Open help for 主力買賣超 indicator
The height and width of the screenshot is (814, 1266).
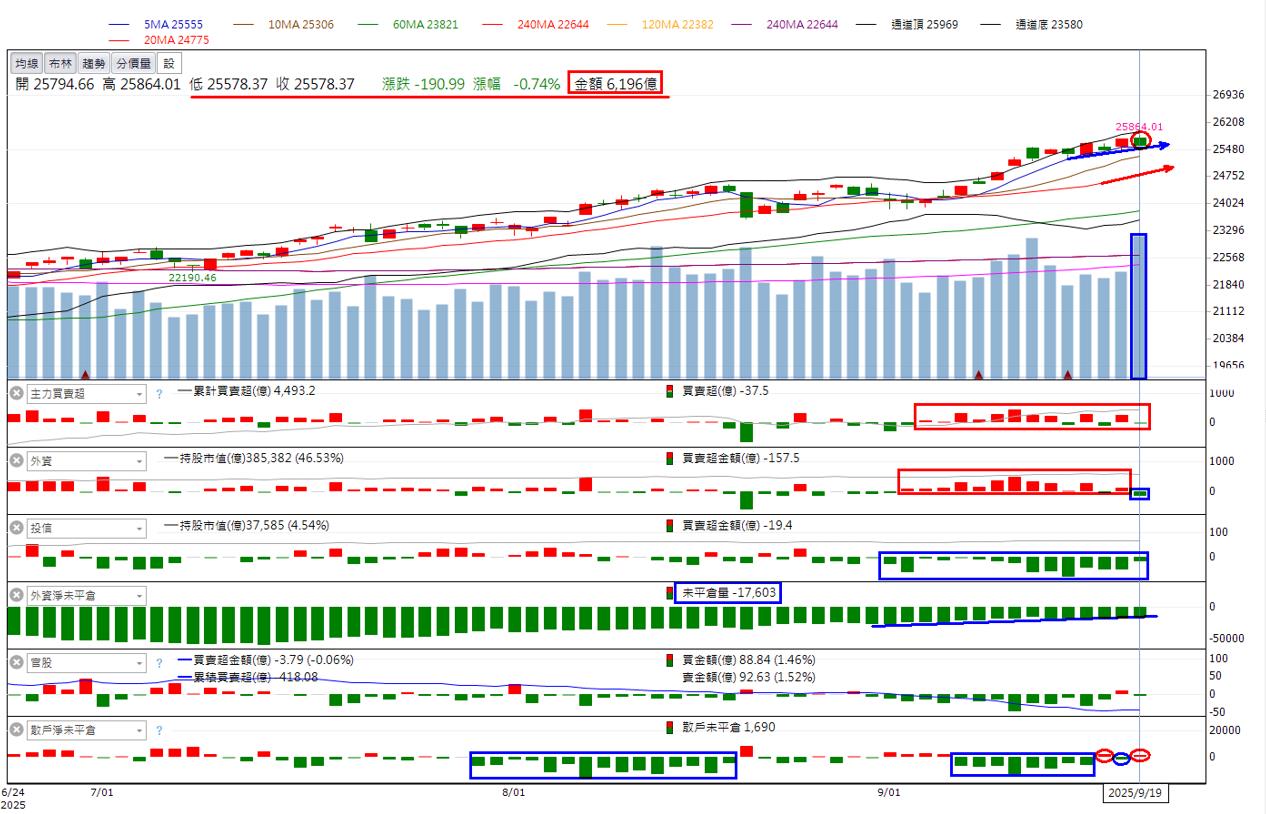(158, 394)
